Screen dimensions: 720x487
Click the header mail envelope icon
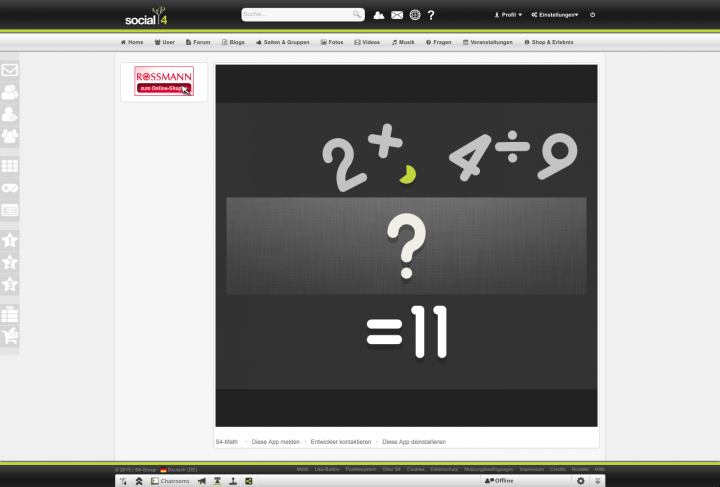397,15
